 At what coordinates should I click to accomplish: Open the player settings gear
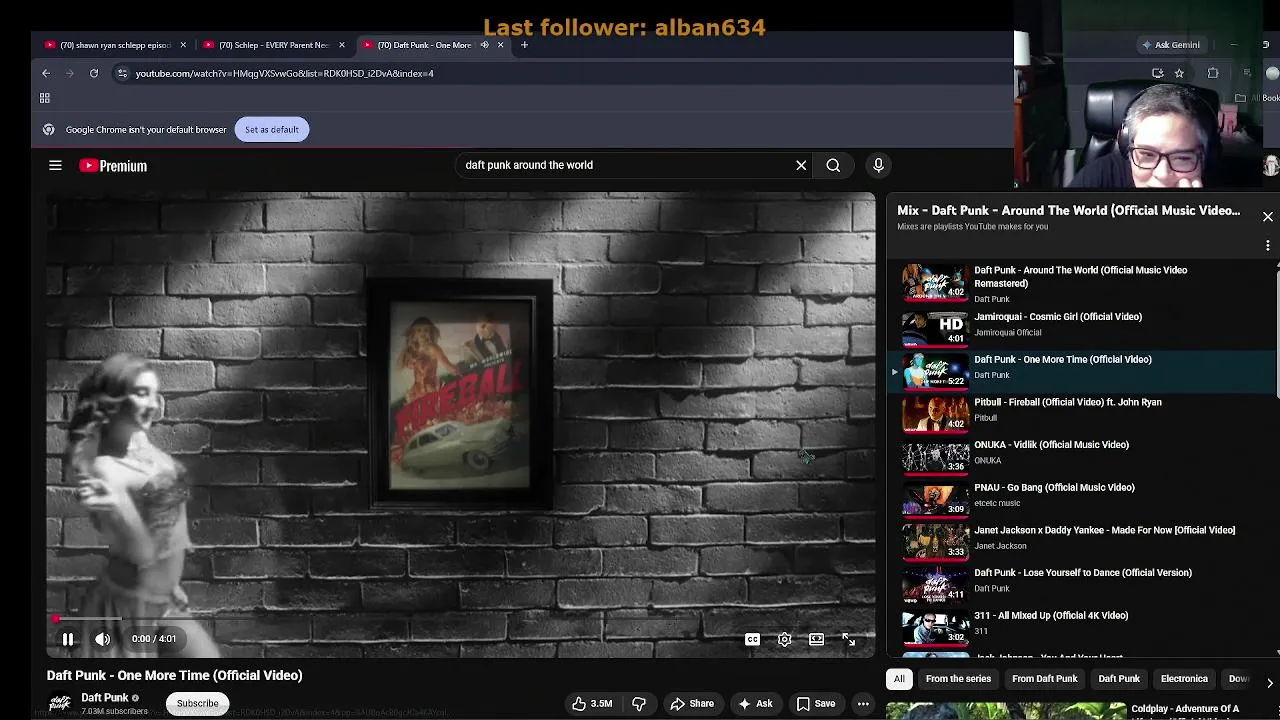pyautogui.click(x=785, y=639)
